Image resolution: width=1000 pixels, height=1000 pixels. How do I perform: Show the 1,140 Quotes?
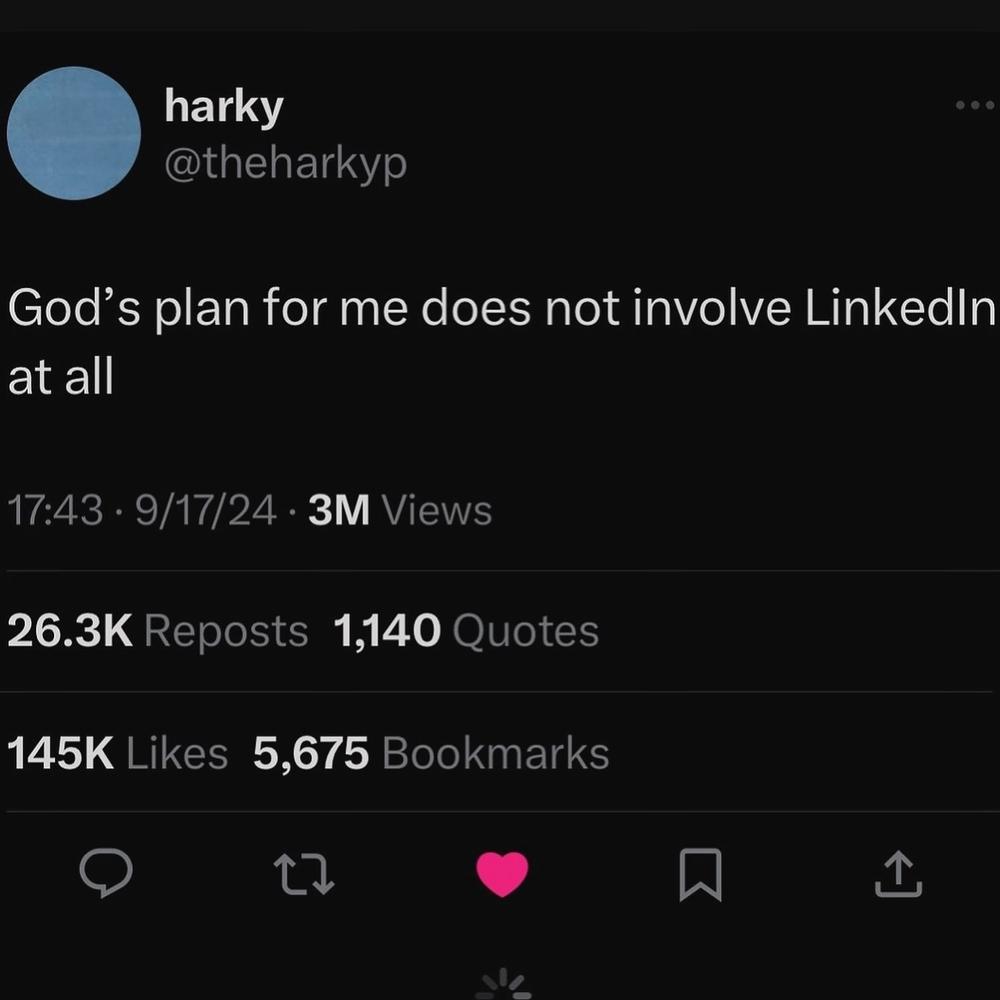[466, 631]
